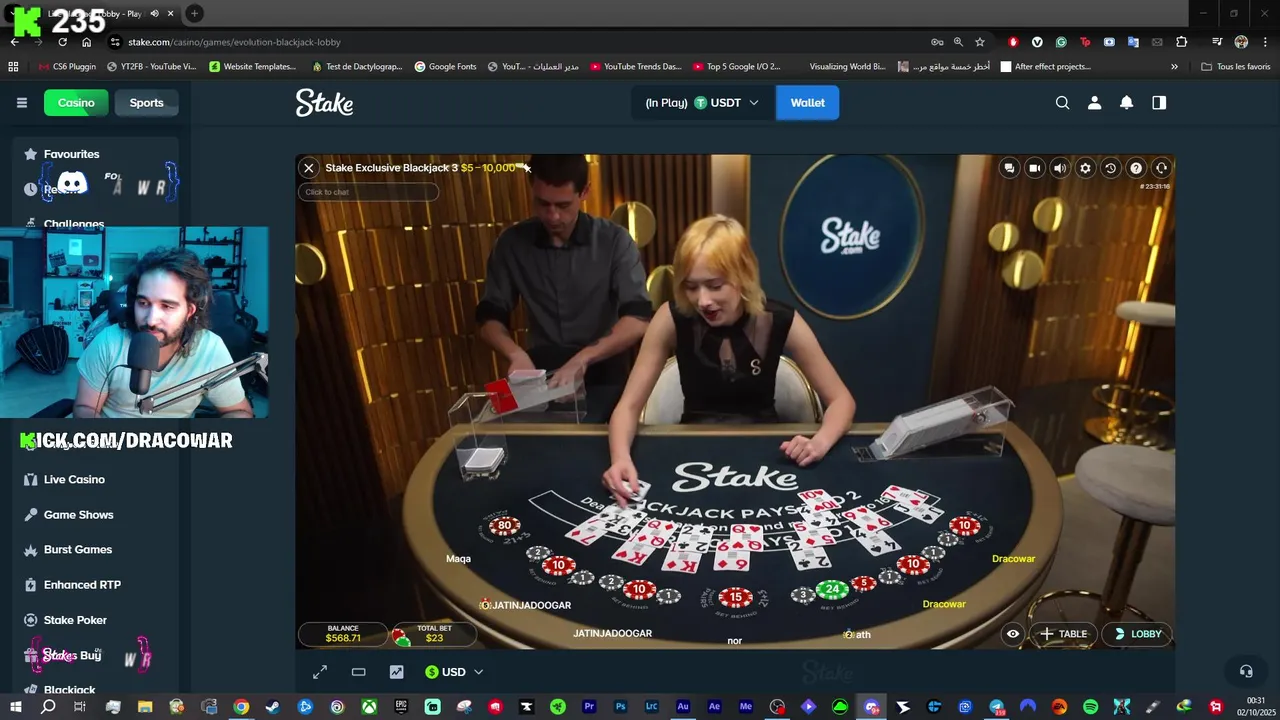Open Spotify from the taskbar
Screen dimensions: 1280x720
1090,707
